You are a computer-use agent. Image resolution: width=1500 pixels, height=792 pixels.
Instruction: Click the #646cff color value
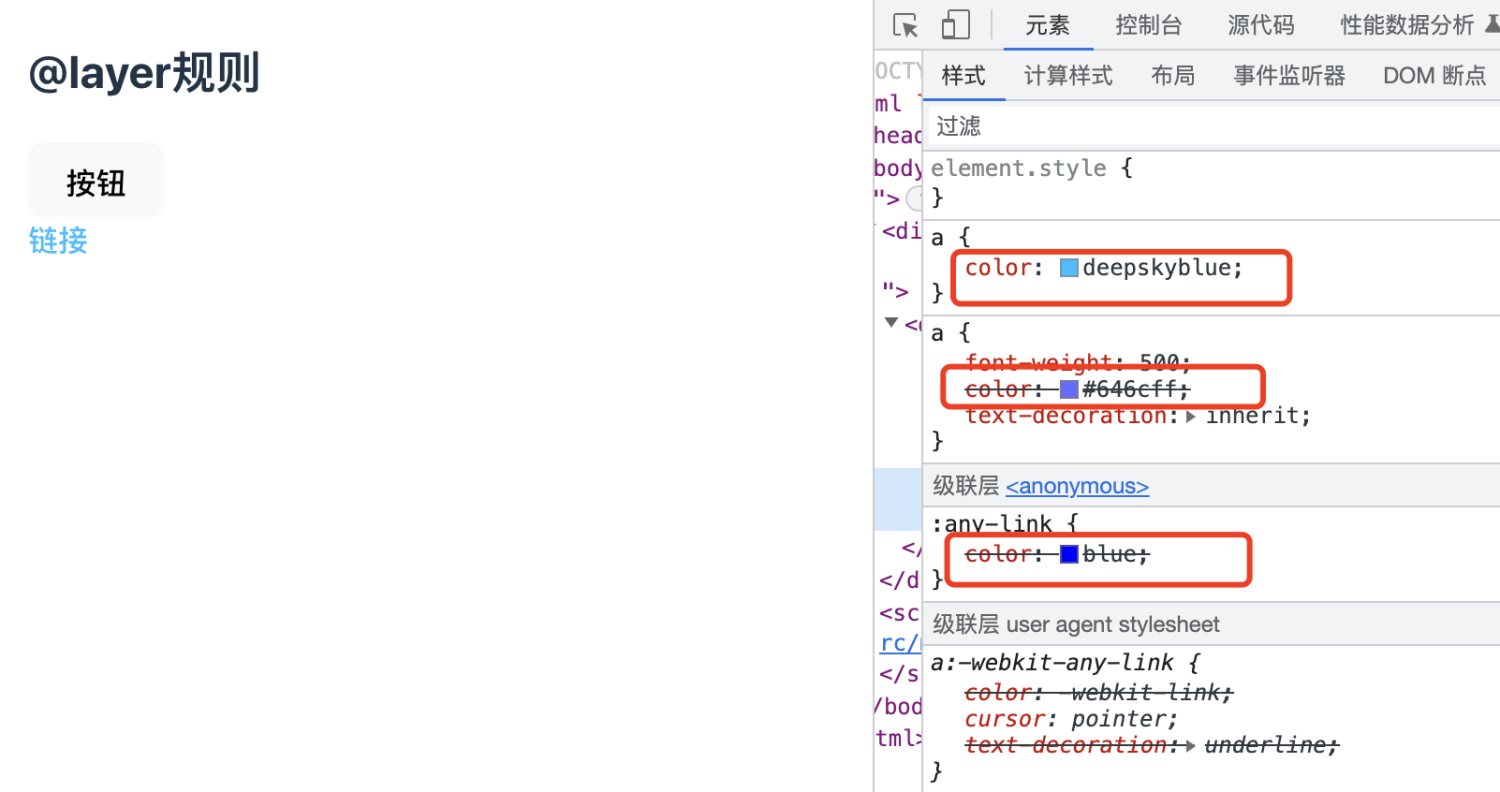pos(1133,389)
